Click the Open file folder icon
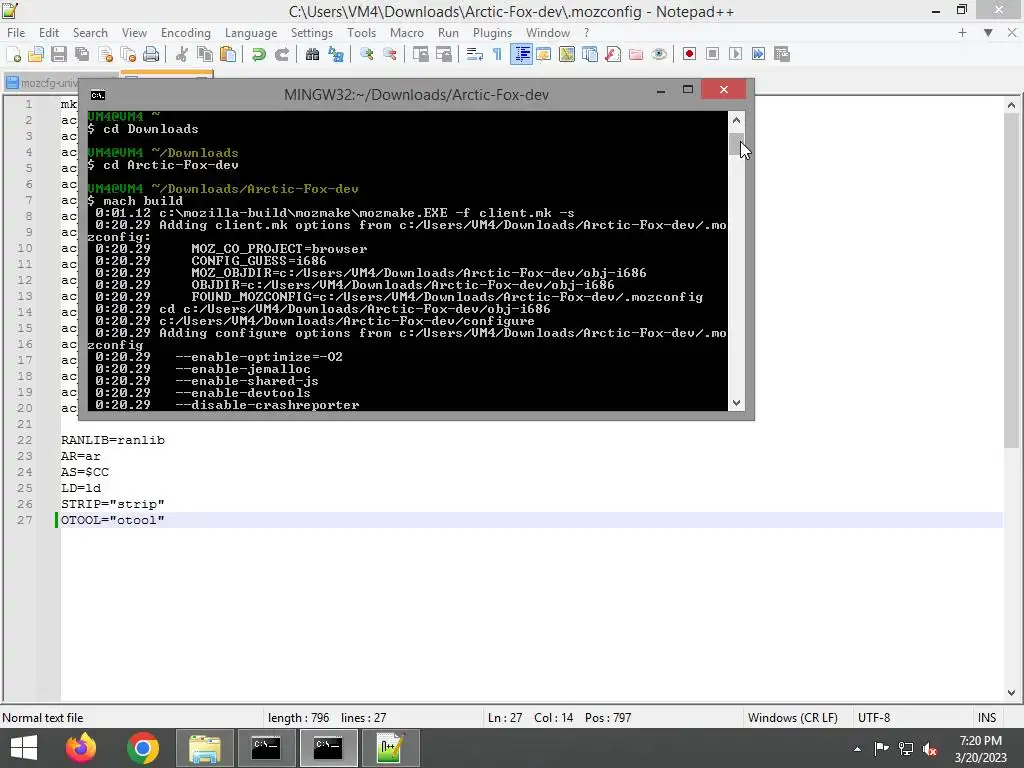This screenshot has height=768, width=1024. click(x=36, y=54)
